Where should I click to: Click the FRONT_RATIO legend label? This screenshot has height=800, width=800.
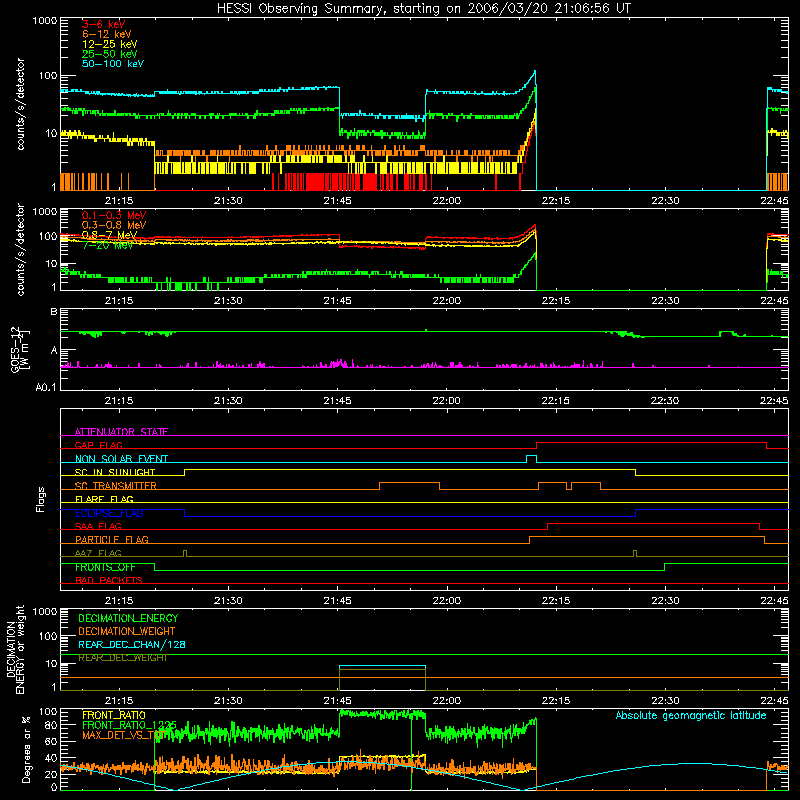pos(114,715)
